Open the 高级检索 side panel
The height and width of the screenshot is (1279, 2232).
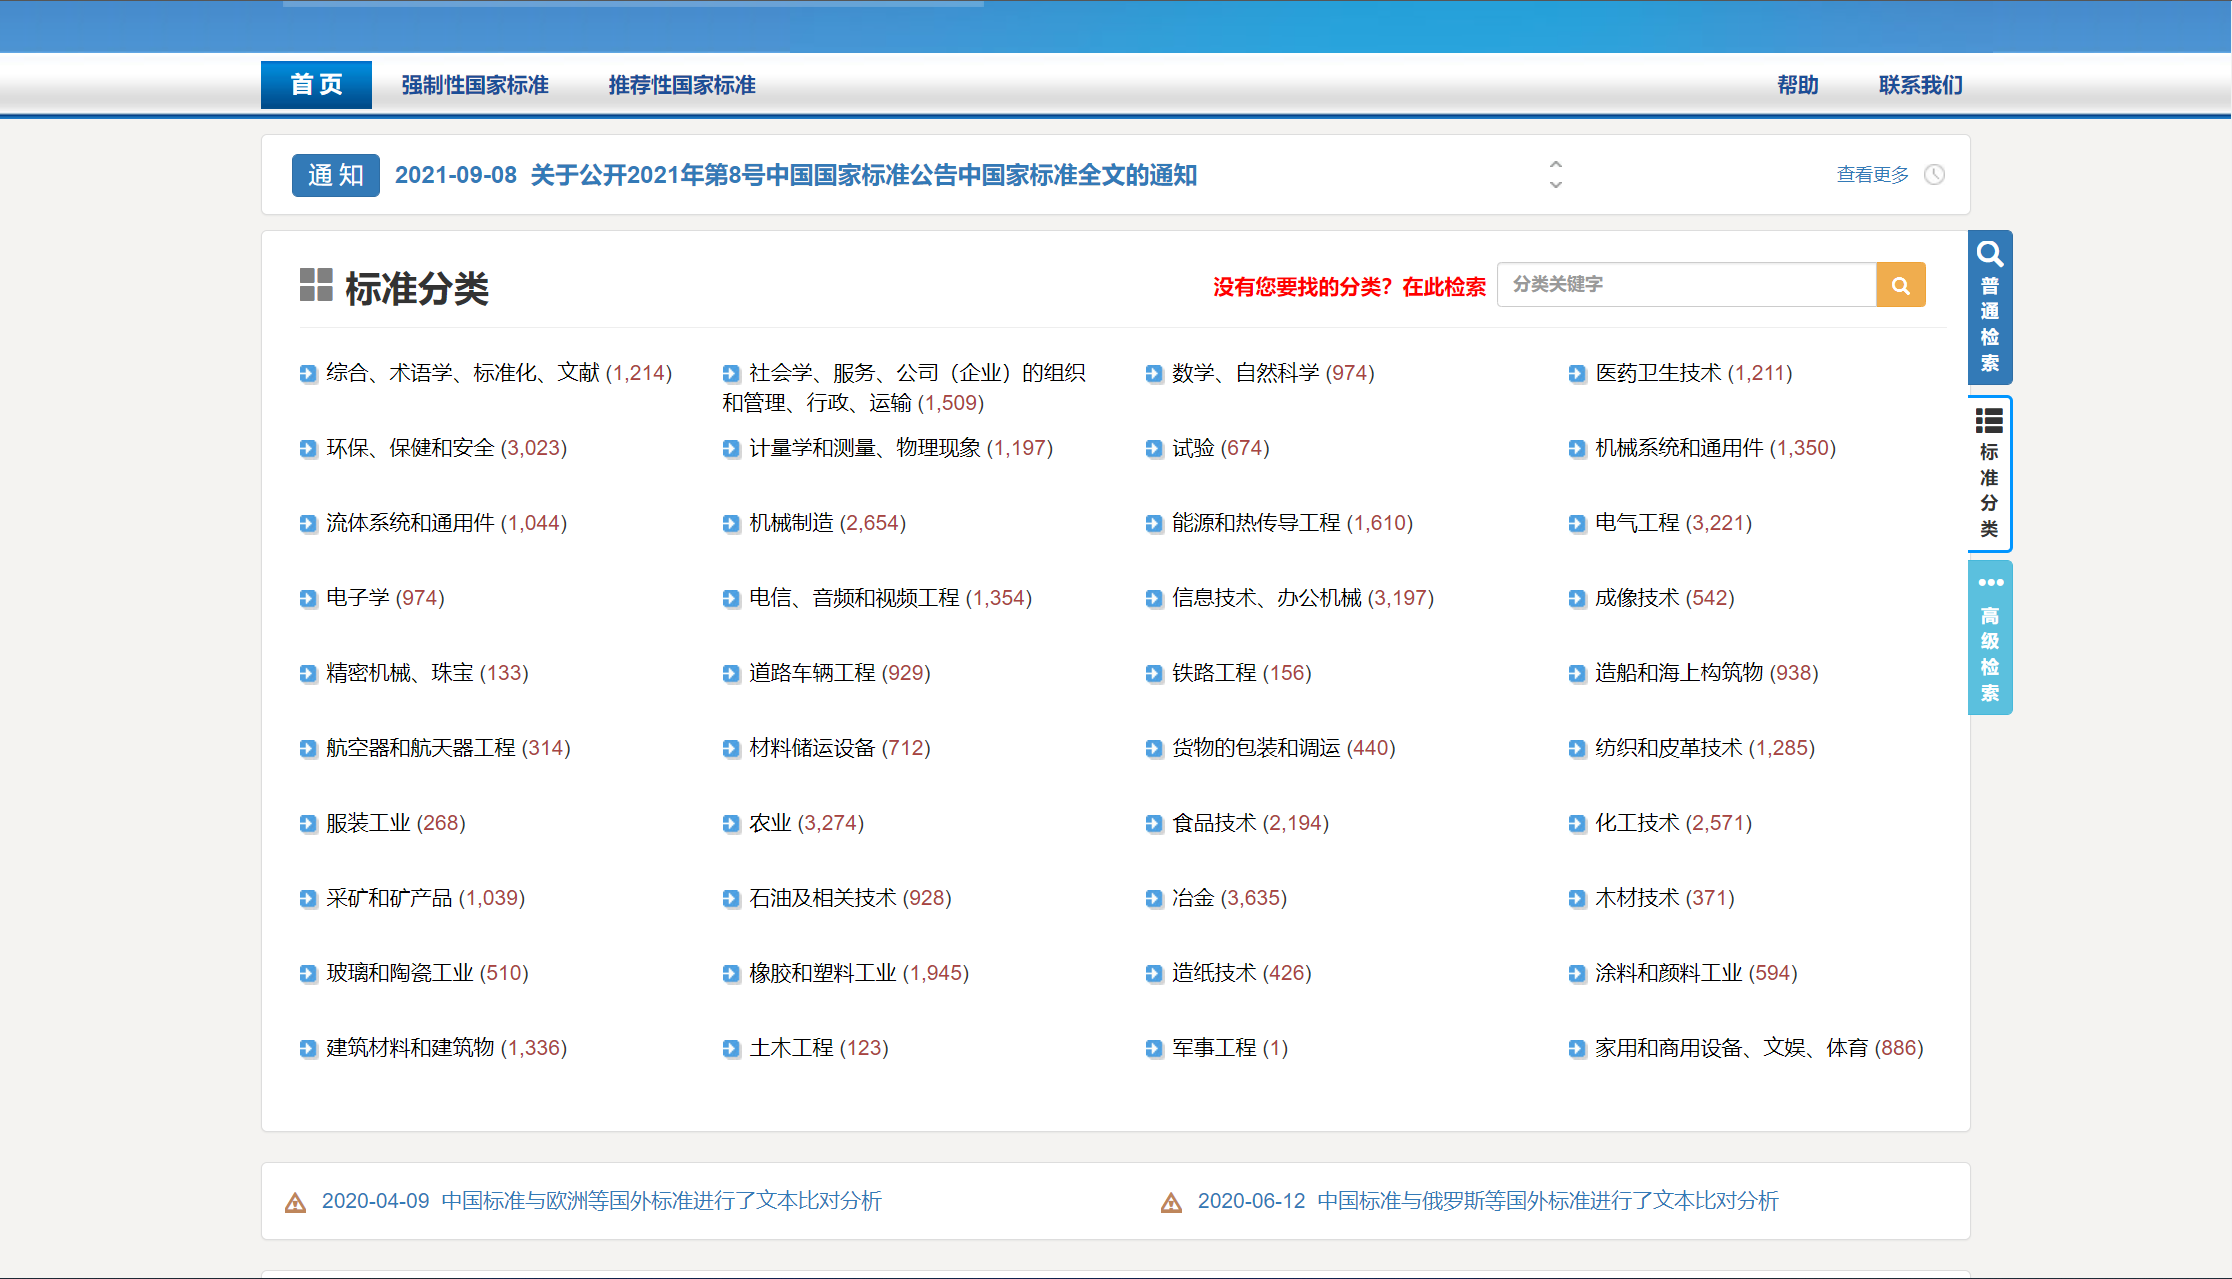coord(1989,638)
